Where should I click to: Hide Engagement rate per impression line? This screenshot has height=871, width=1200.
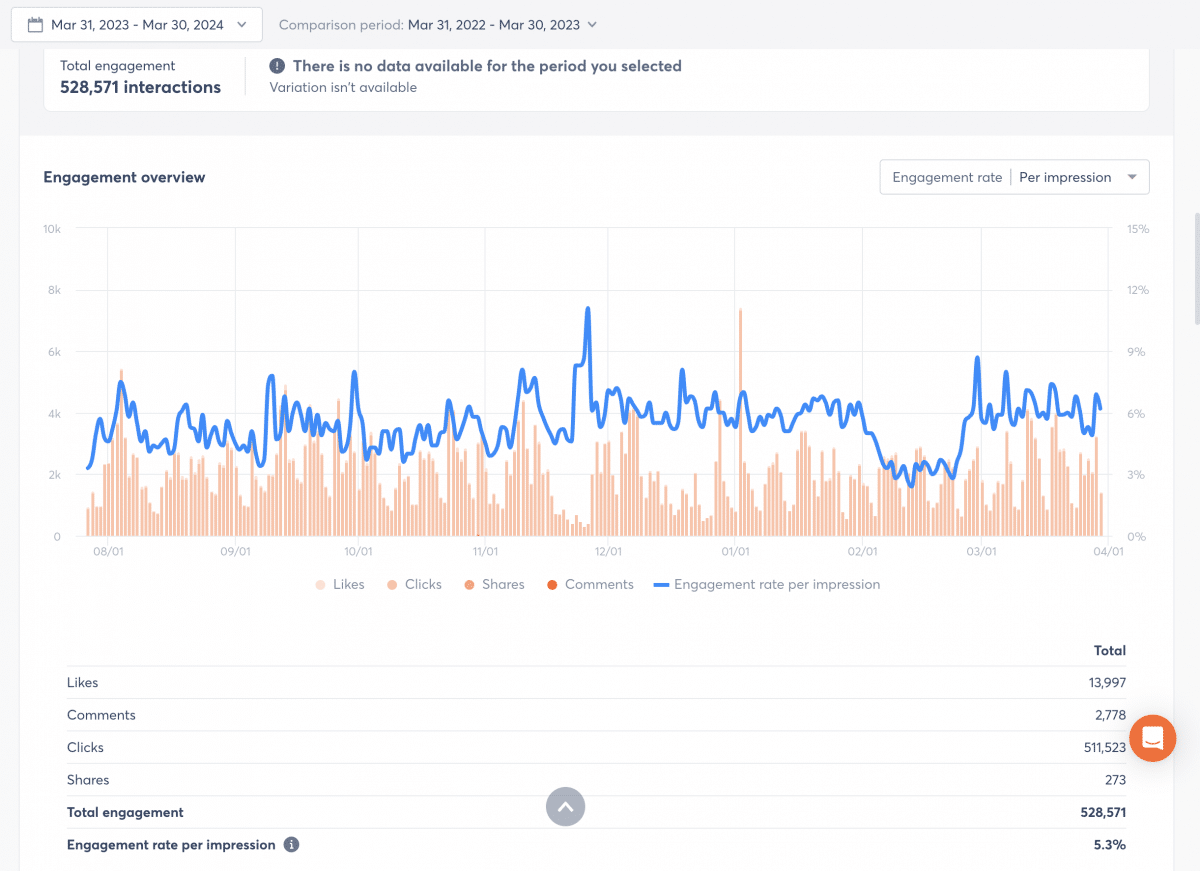pos(766,584)
